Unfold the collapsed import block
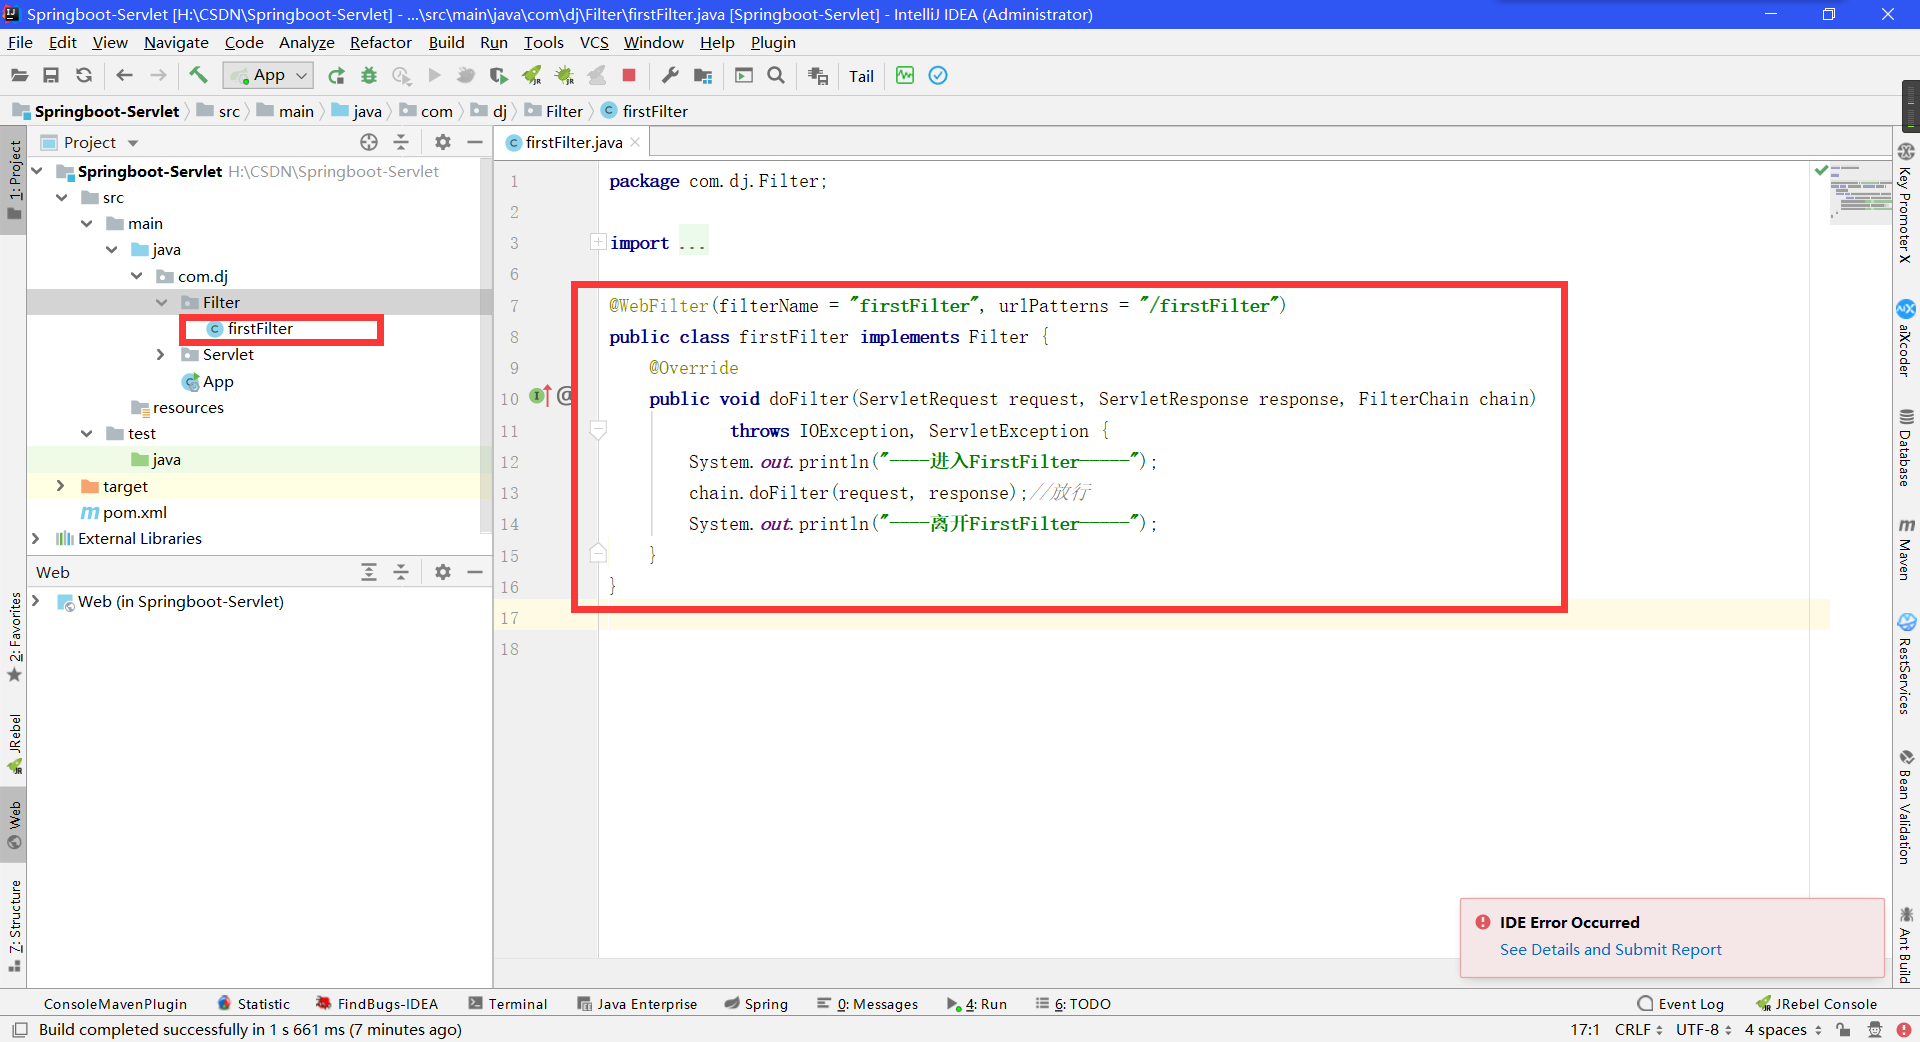 pos(598,241)
